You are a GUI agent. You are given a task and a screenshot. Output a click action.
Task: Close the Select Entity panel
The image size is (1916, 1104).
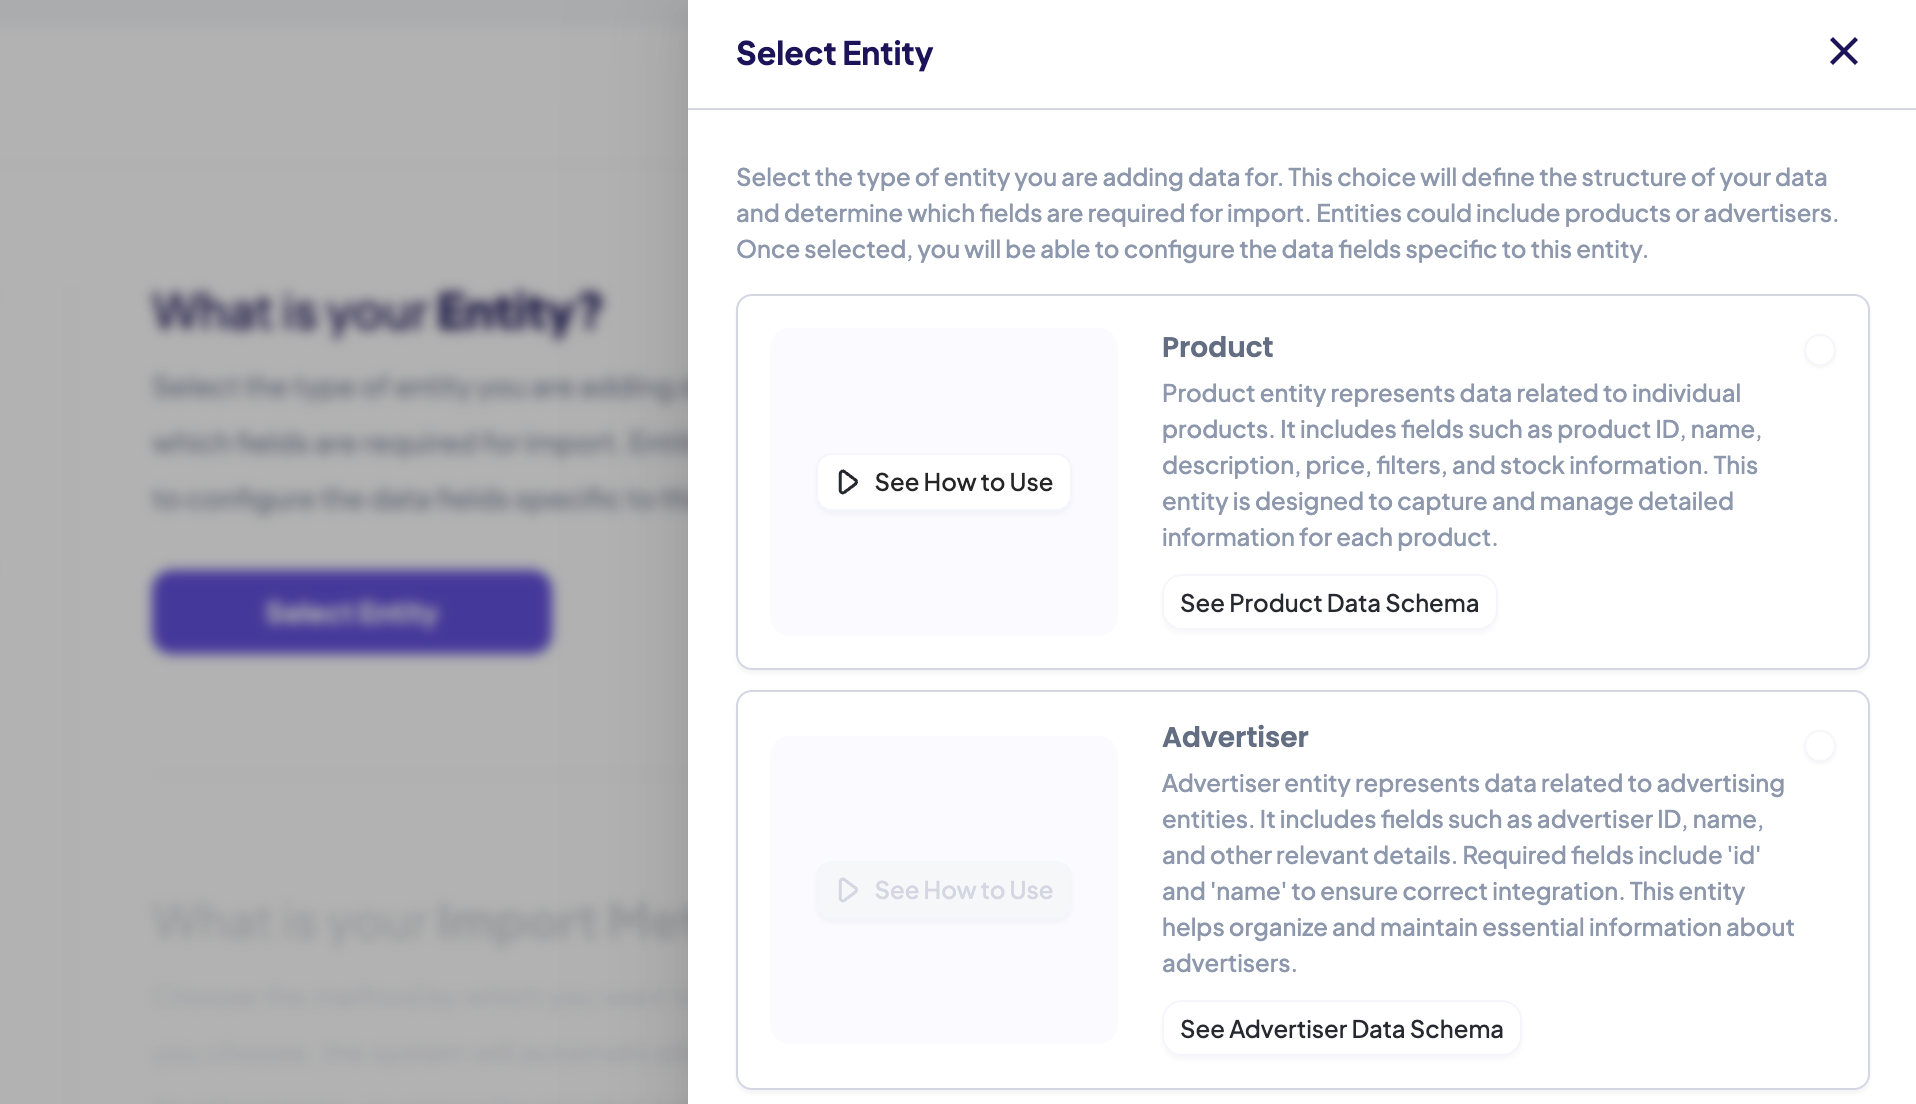[x=1843, y=51]
